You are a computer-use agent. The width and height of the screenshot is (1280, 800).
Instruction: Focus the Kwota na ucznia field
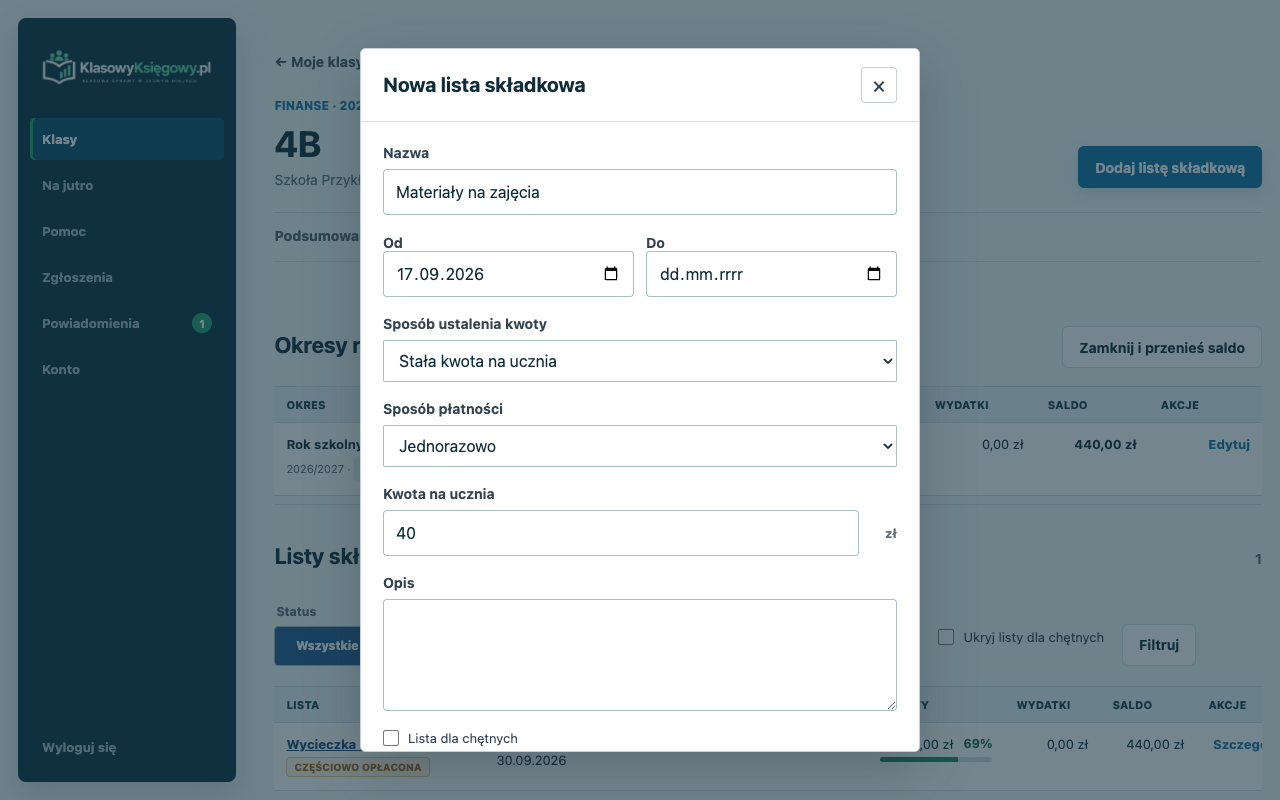click(x=621, y=533)
